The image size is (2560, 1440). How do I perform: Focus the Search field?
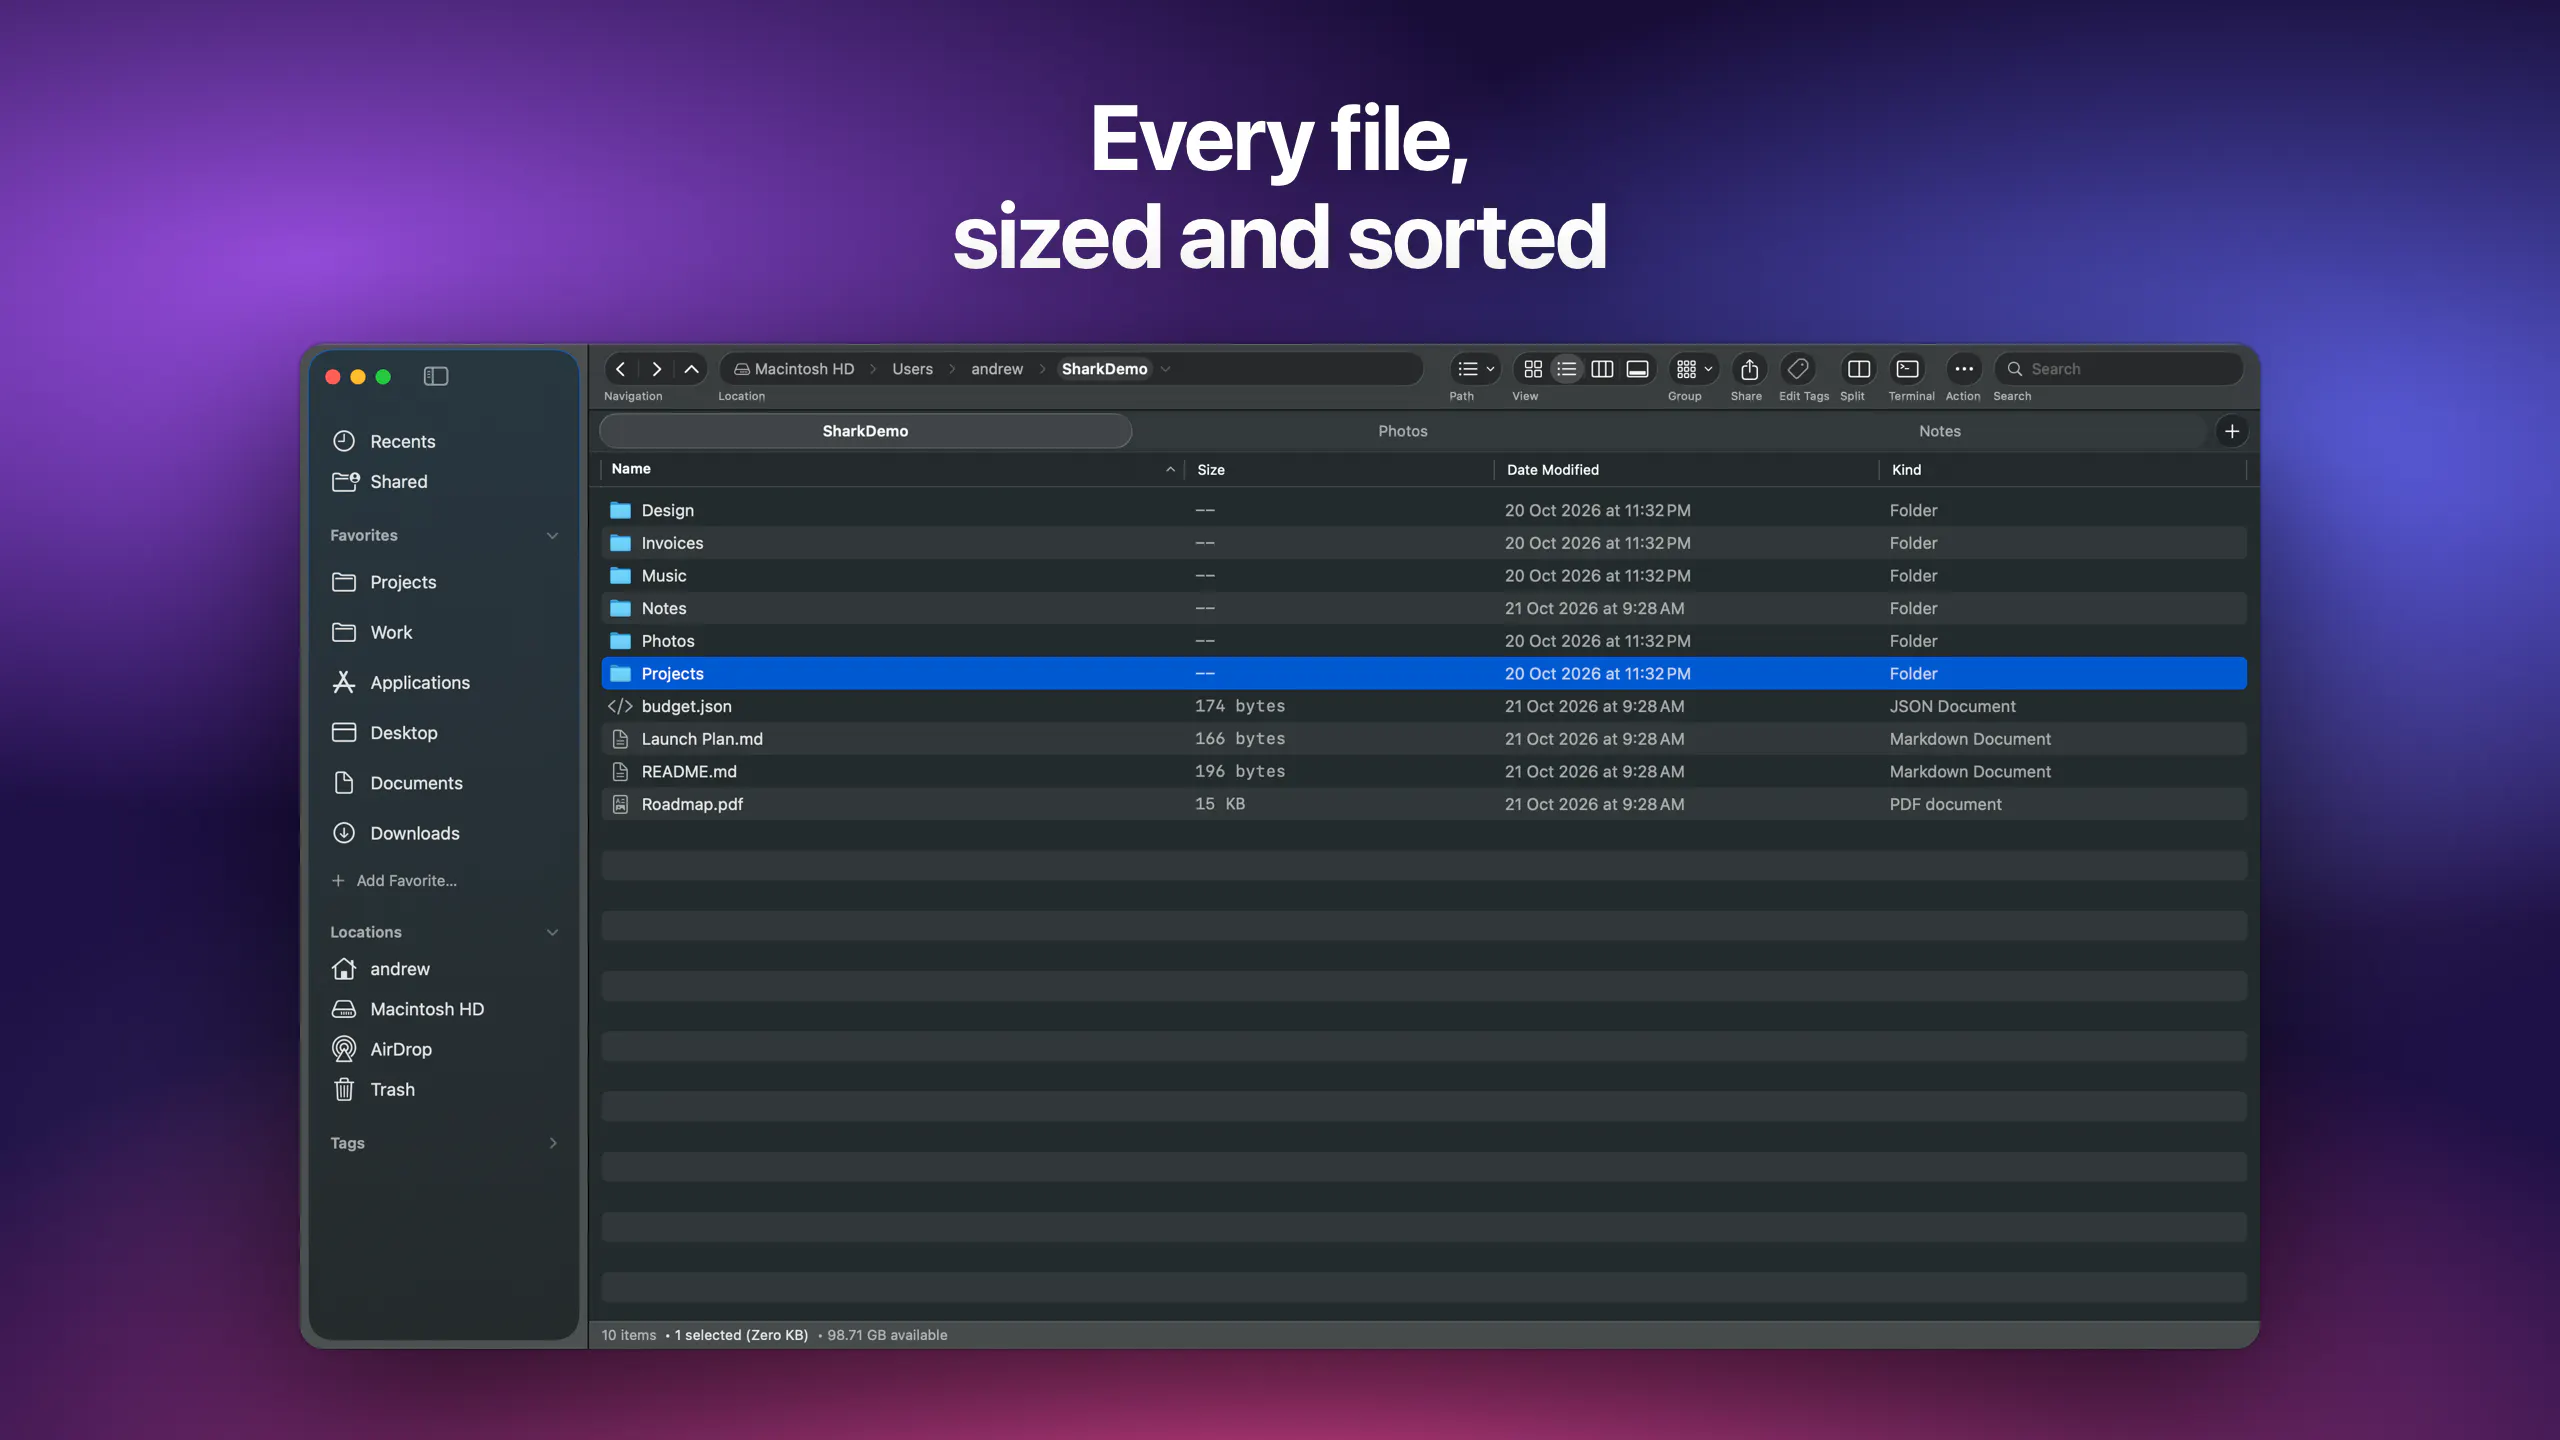pyautogui.click(x=2118, y=369)
